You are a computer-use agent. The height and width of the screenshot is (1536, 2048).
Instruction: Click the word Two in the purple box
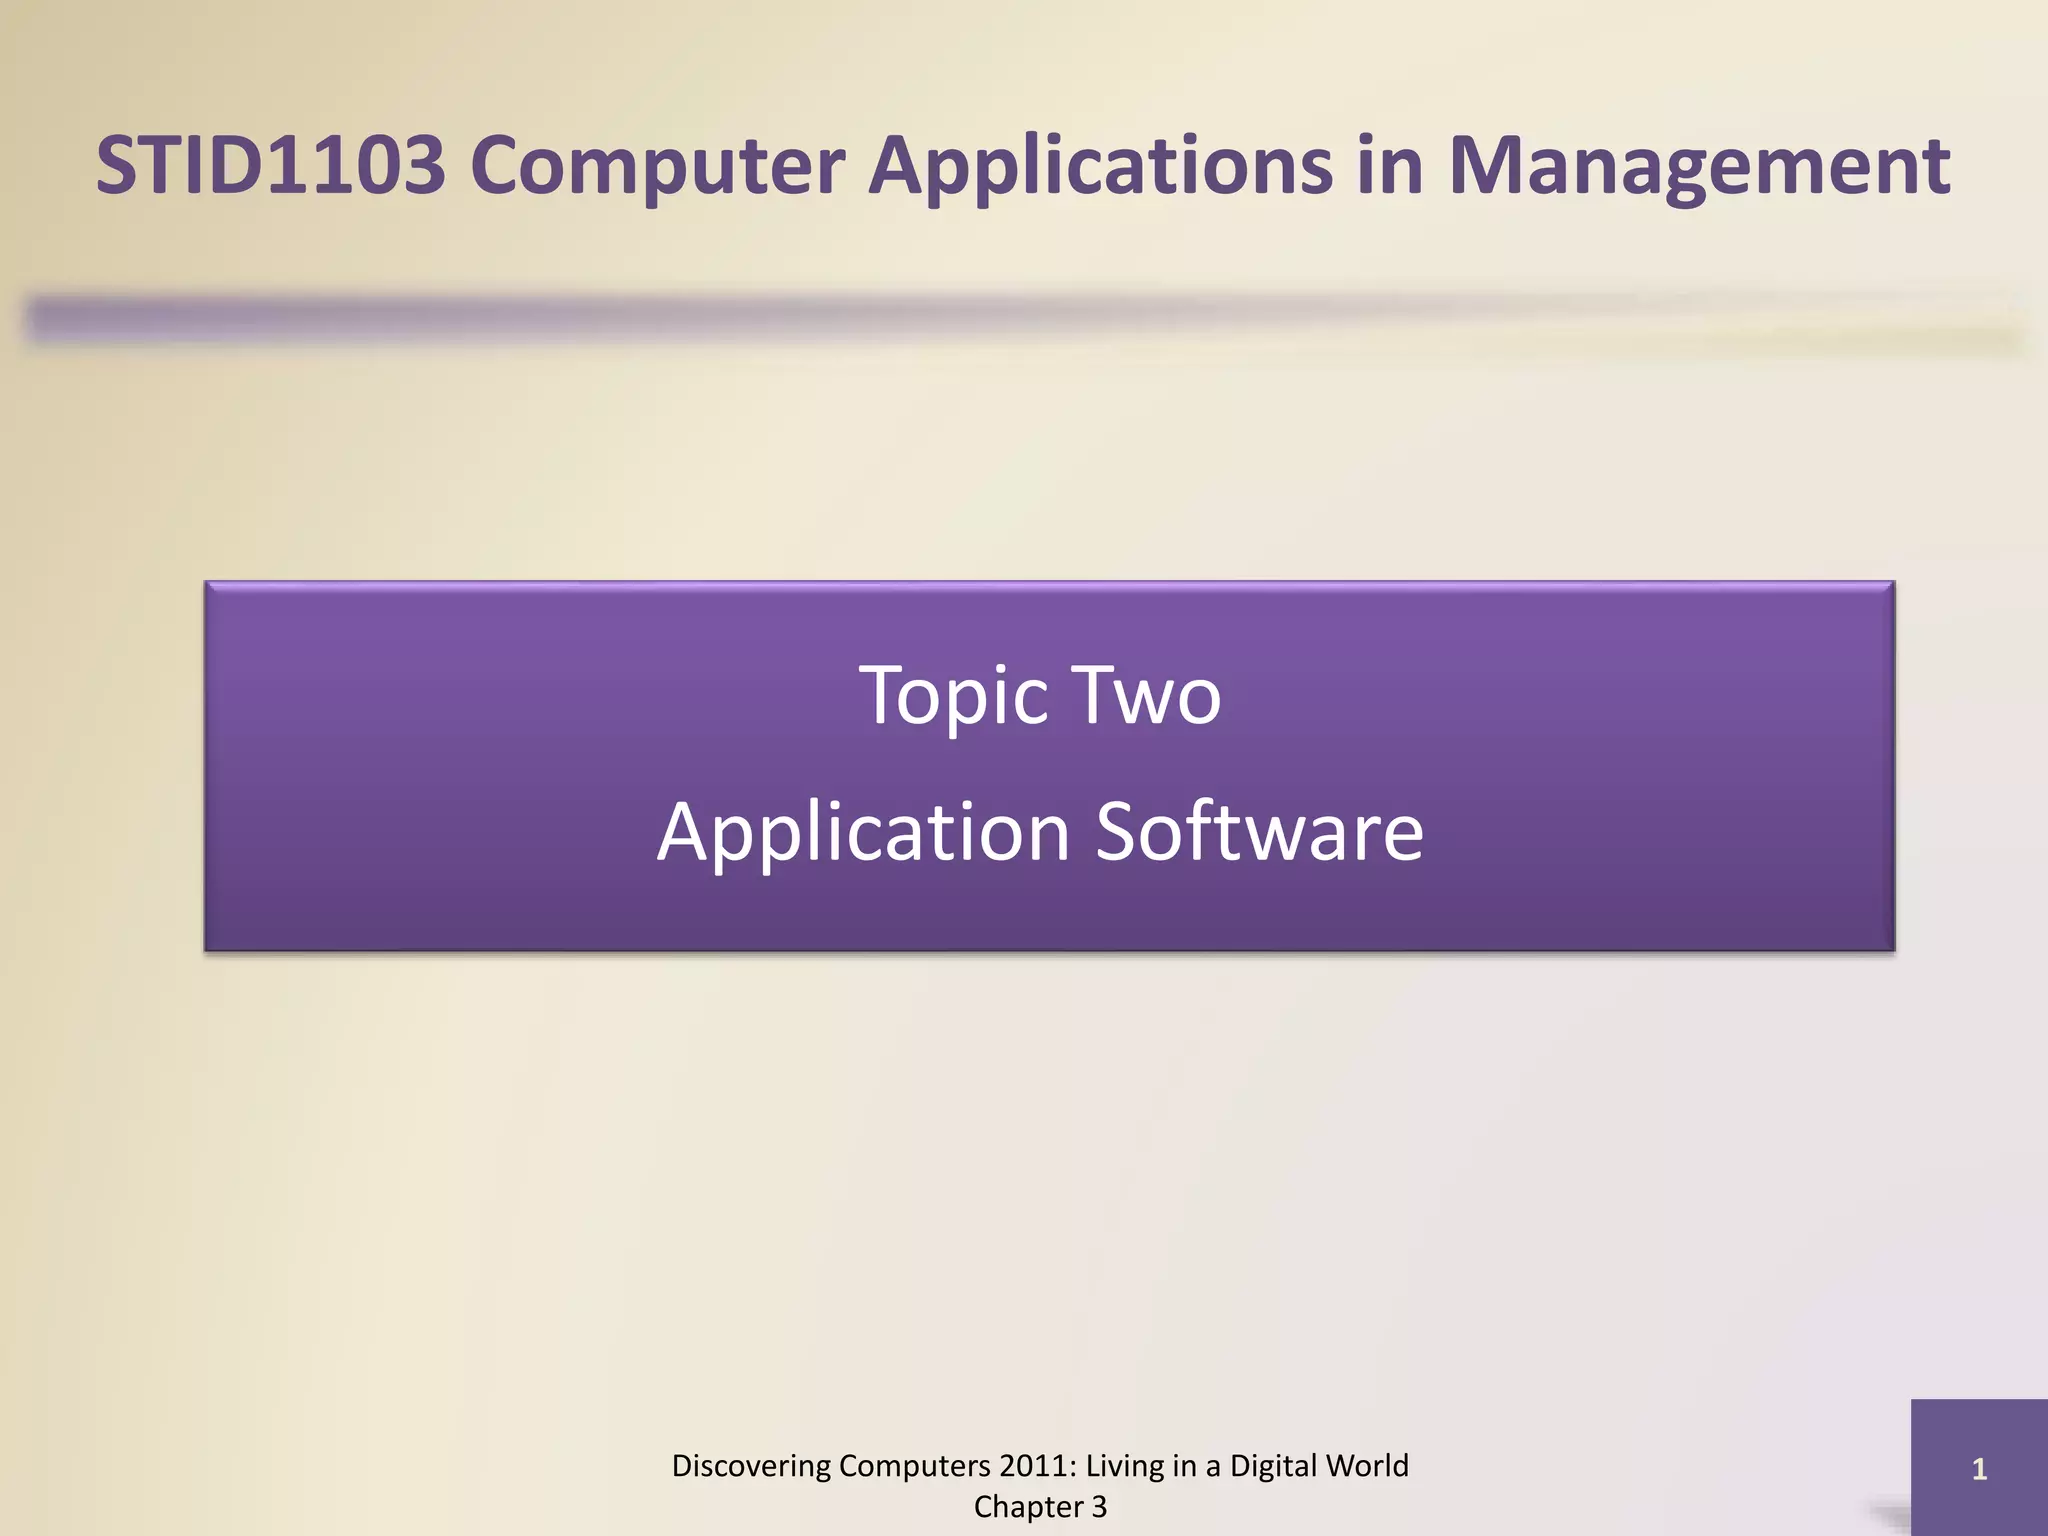(1146, 695)
